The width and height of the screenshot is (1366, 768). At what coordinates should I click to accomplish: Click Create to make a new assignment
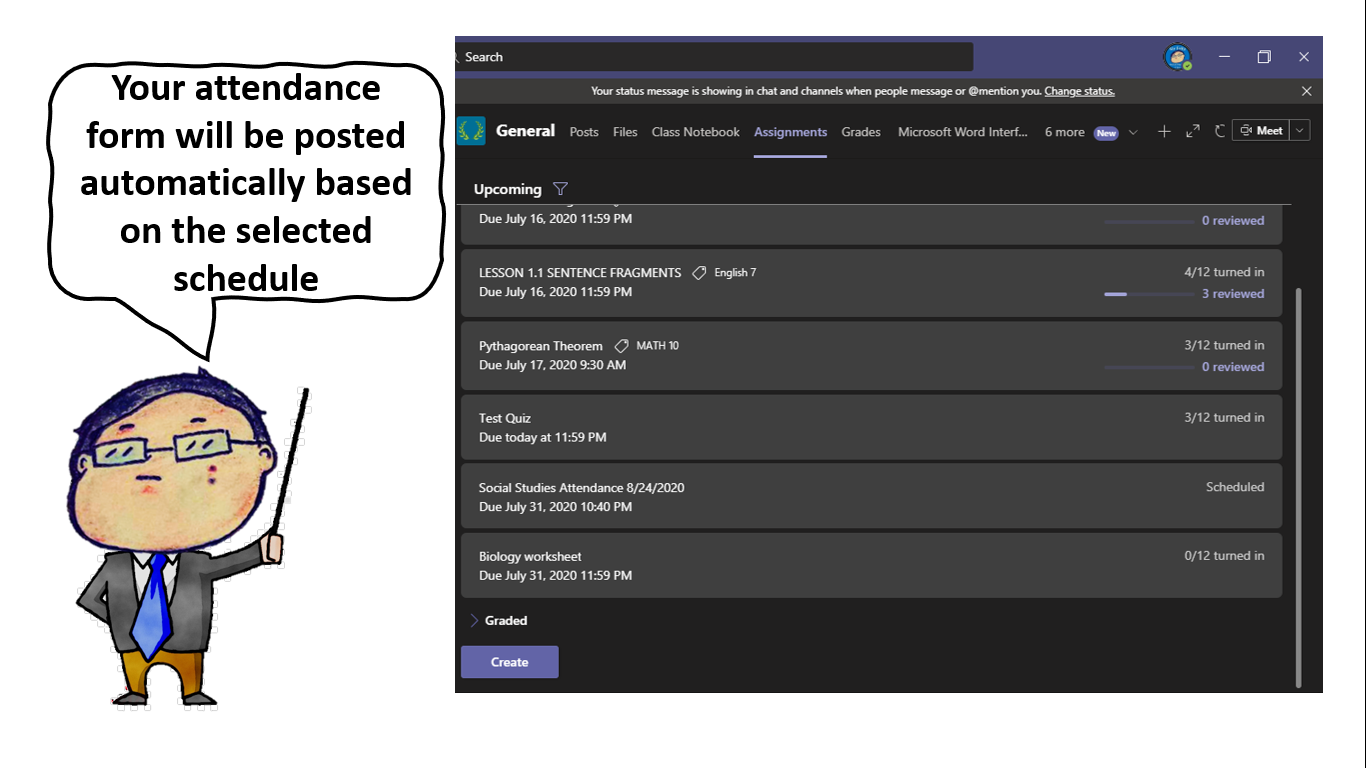point(509,661)
